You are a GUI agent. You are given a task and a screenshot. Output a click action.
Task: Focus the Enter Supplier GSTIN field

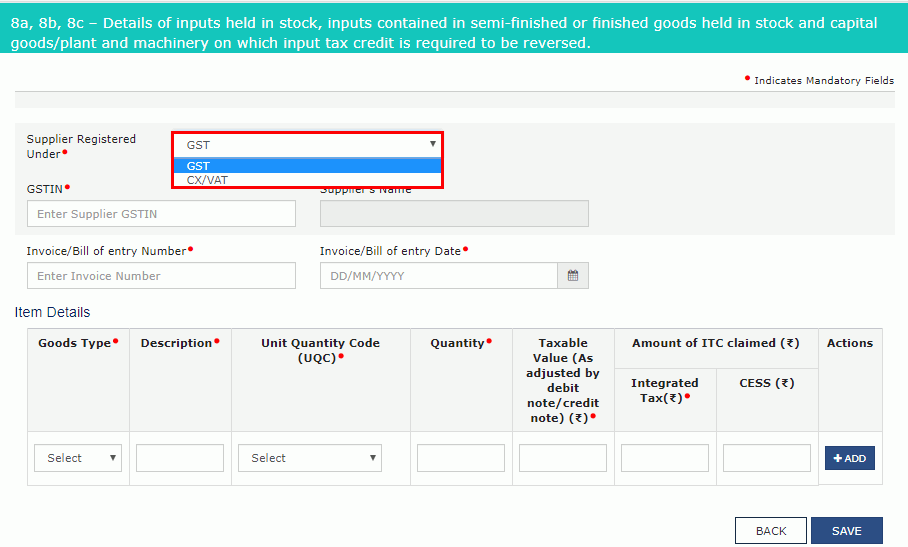tap(161, 214)
